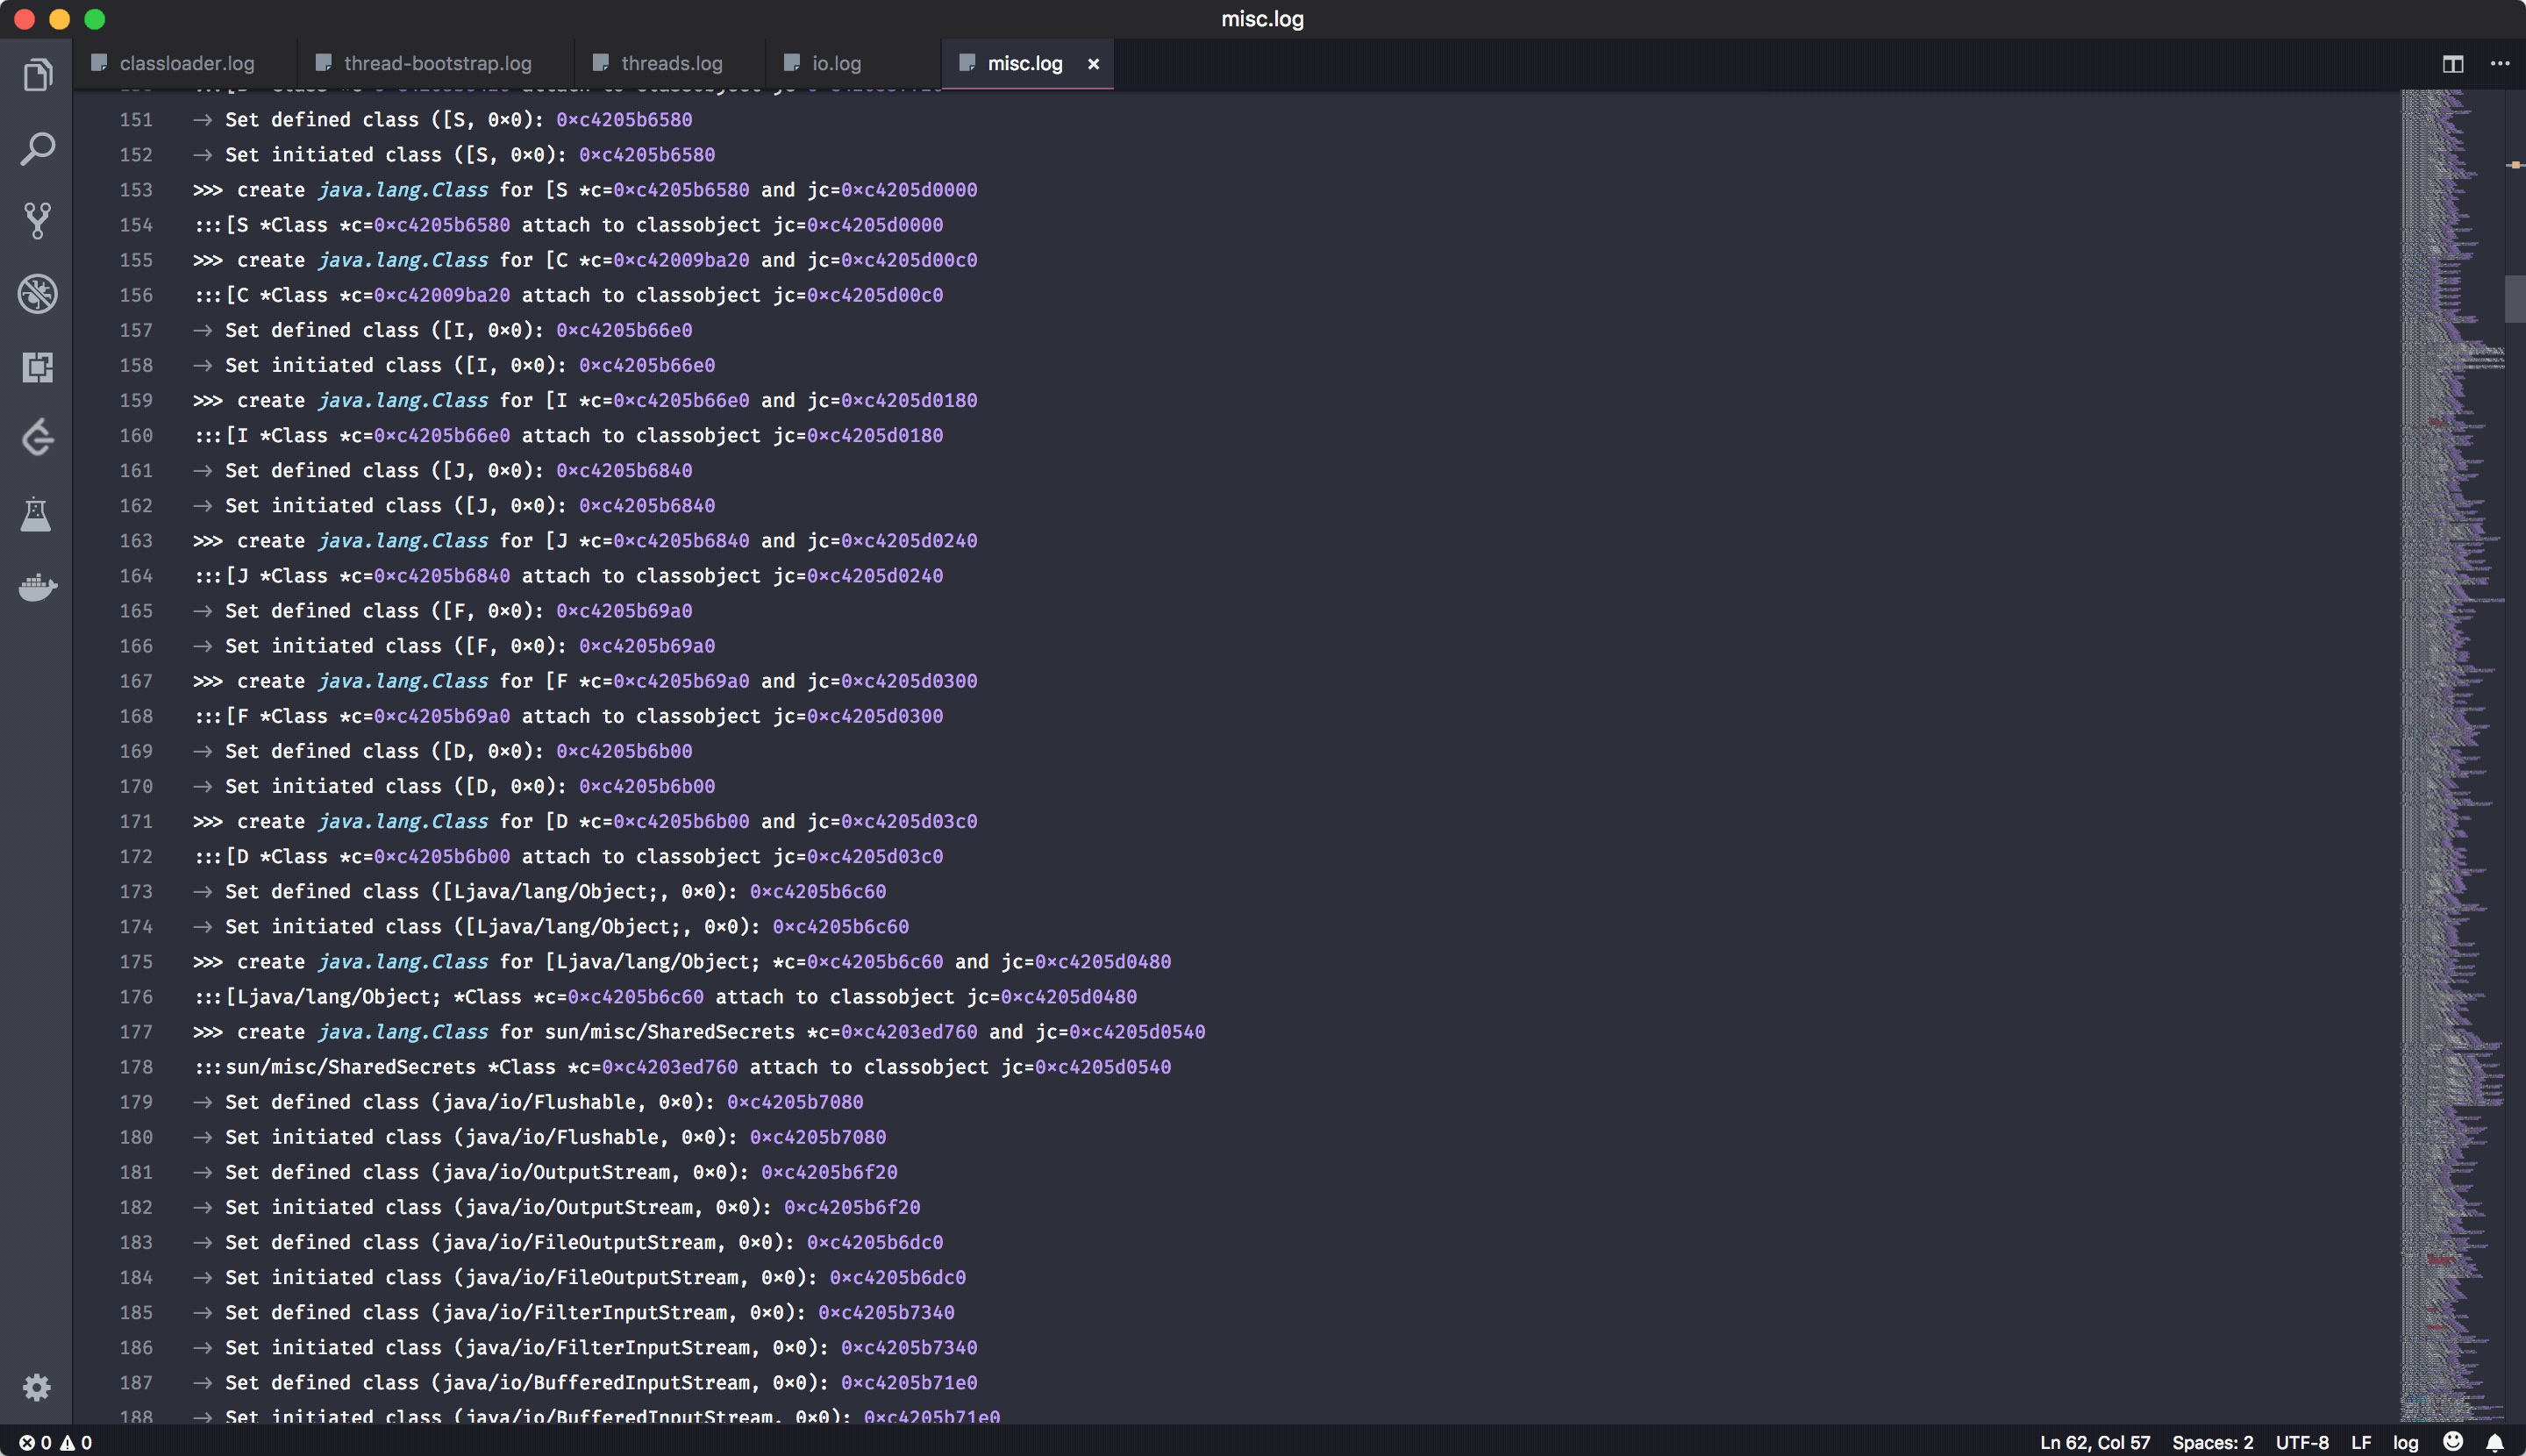Viewport: 2526px width, 1456px height.
Task: Open the Search view in activity bar
Action: click(x=37, y=149)
